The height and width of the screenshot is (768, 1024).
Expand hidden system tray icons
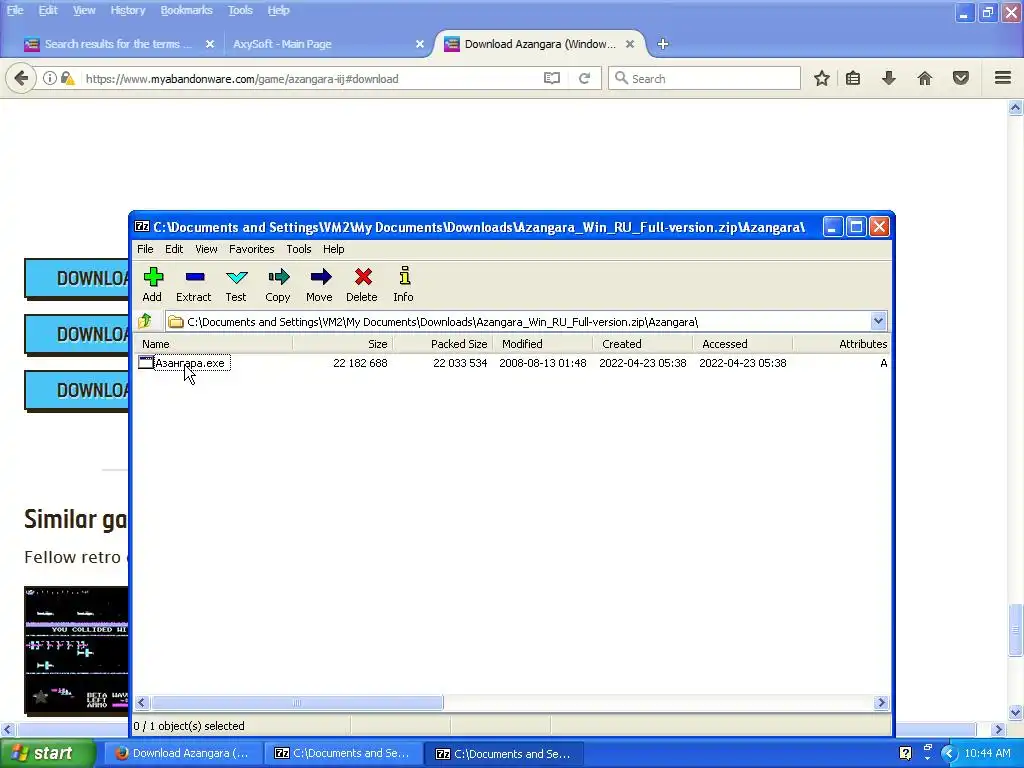point(950,753)
